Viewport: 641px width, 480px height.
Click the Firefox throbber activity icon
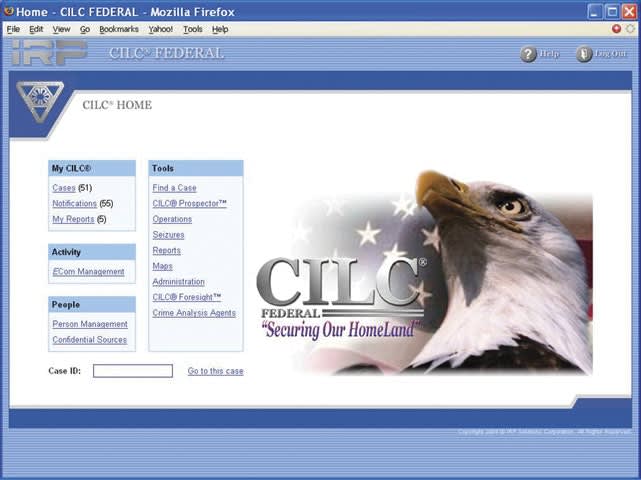tap(630, 29)
